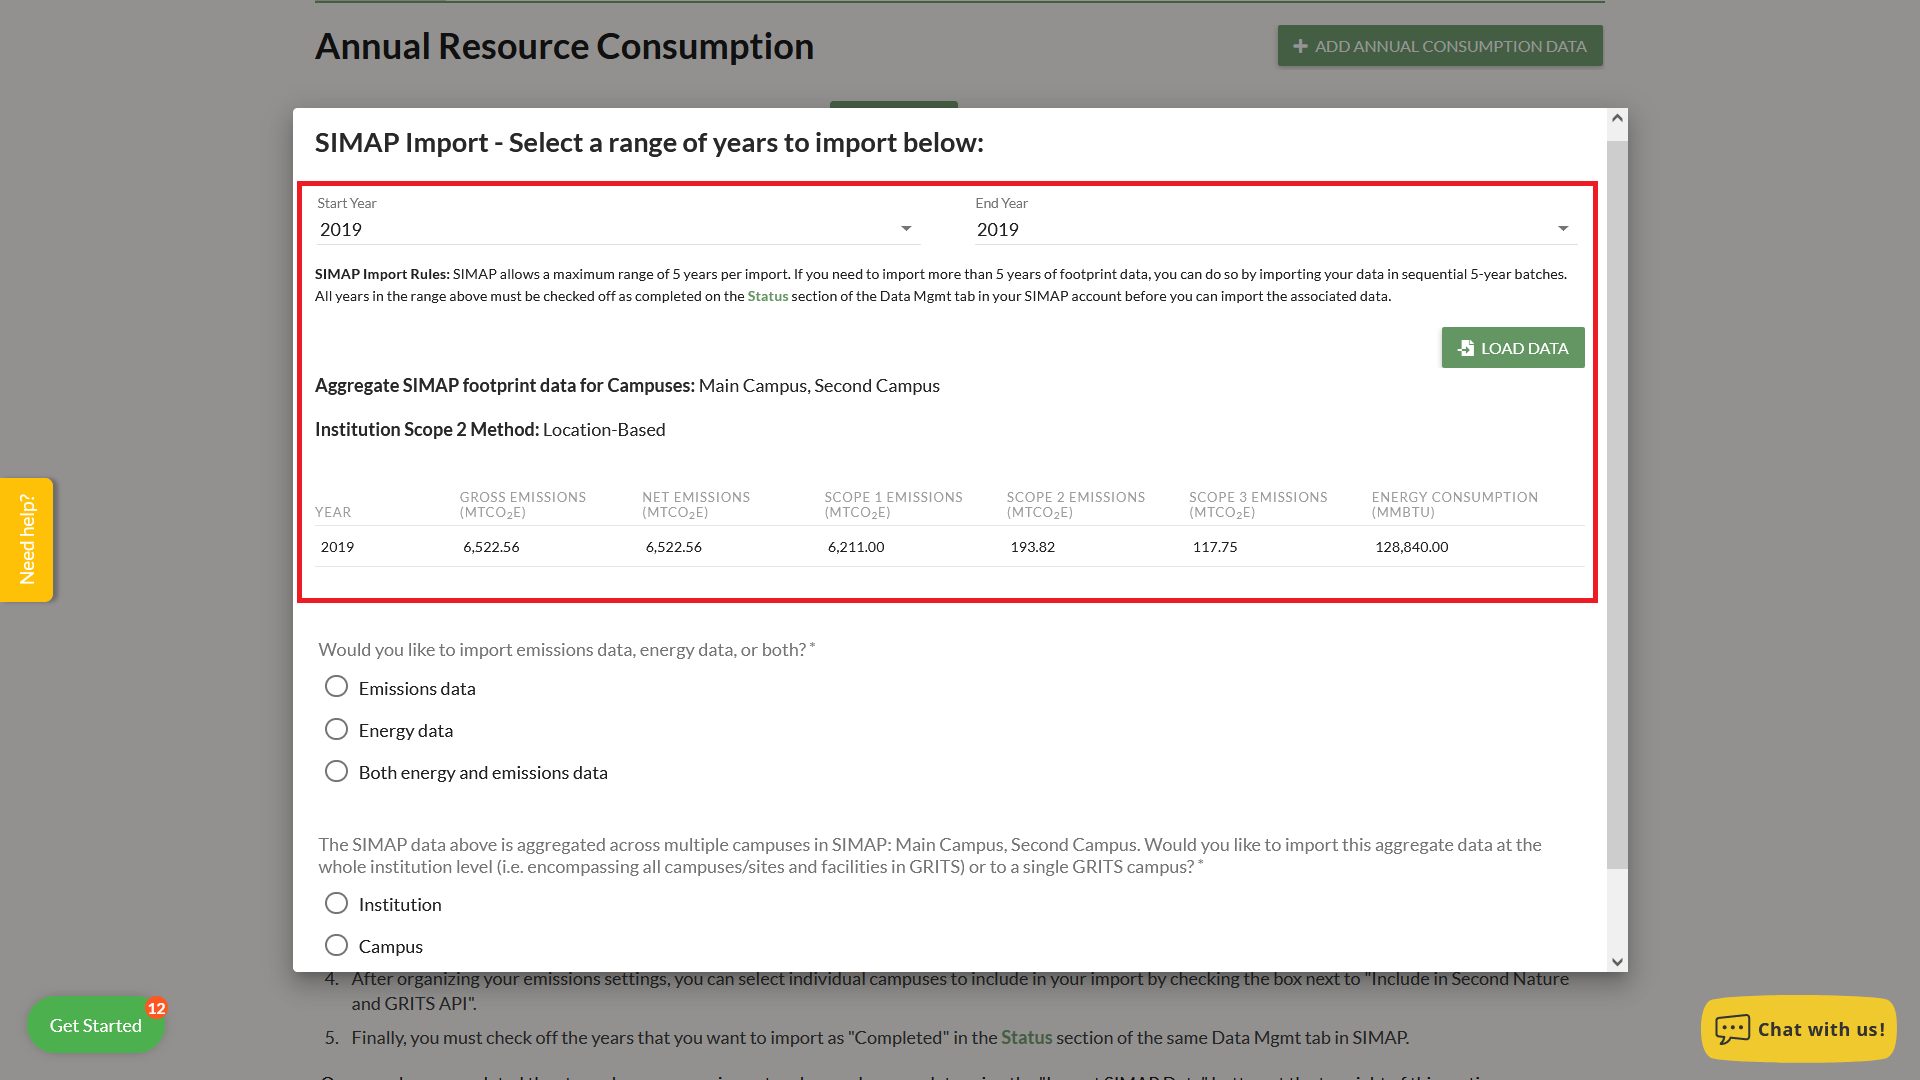Click the Year column header
Image resolution: width=1920 pixels, height=1080 pixels.
point(333,512)
